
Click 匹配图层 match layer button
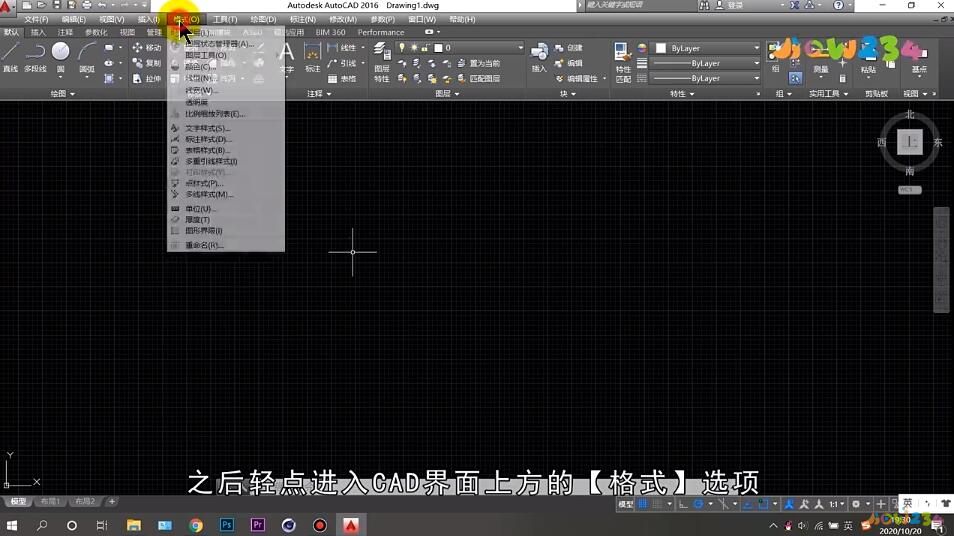pyautogui.click(x=478, y=78)
